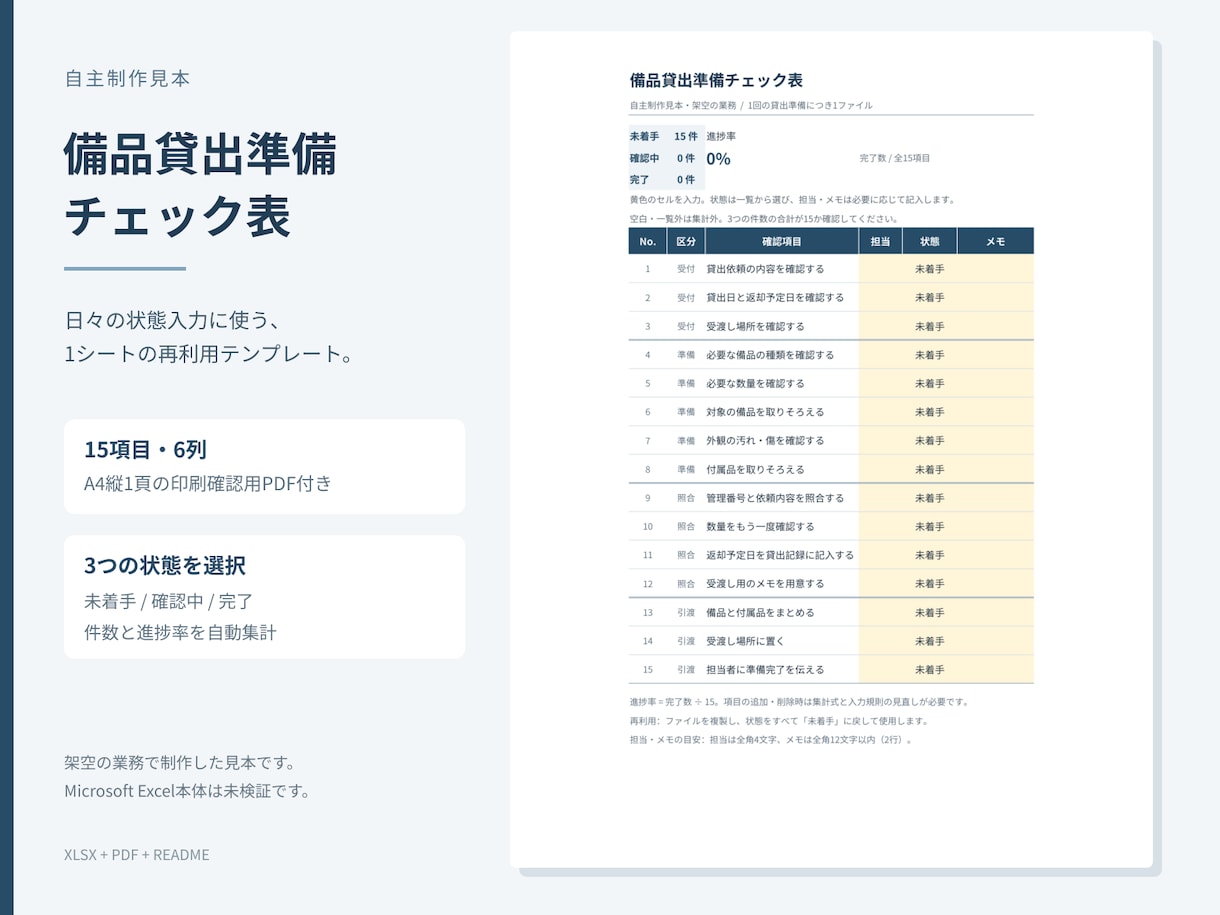Click the '進捗率' label
Image resolution: width=1220 pixels, height=915 pixels.
pos(721,136)
